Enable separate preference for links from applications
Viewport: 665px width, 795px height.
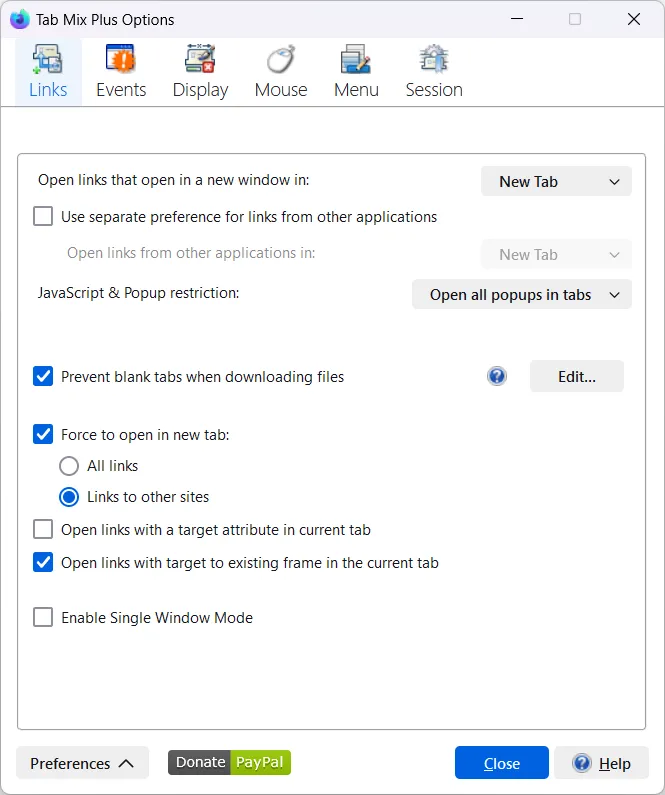pyautogui.click(x=43, y=216)
